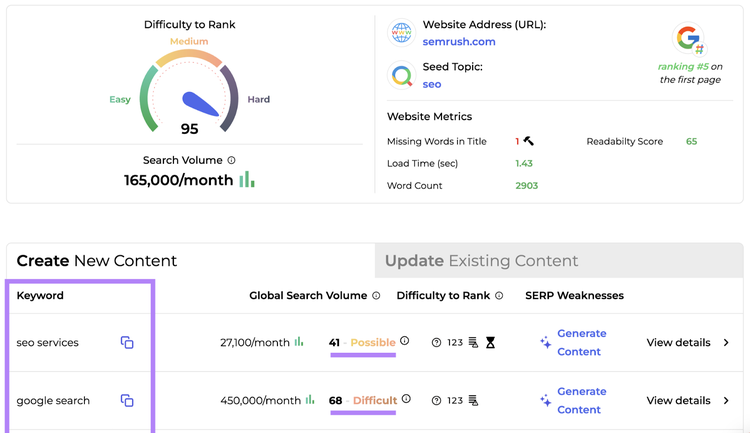Click the difficulty gauge needle dial
This screenshot has height=433, width=750.
200,104
